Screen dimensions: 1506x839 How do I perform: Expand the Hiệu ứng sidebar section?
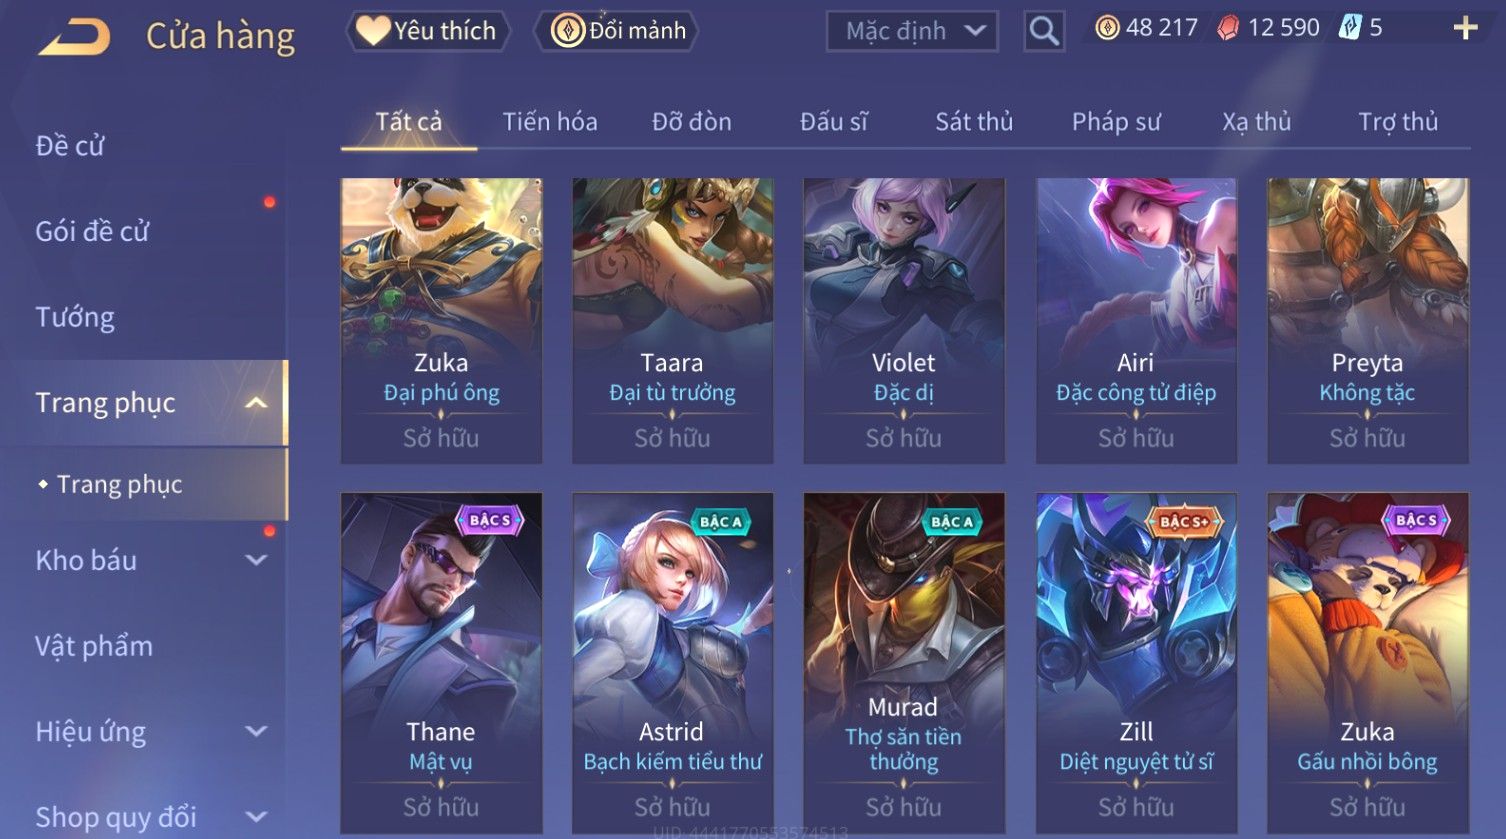point(257,731)
